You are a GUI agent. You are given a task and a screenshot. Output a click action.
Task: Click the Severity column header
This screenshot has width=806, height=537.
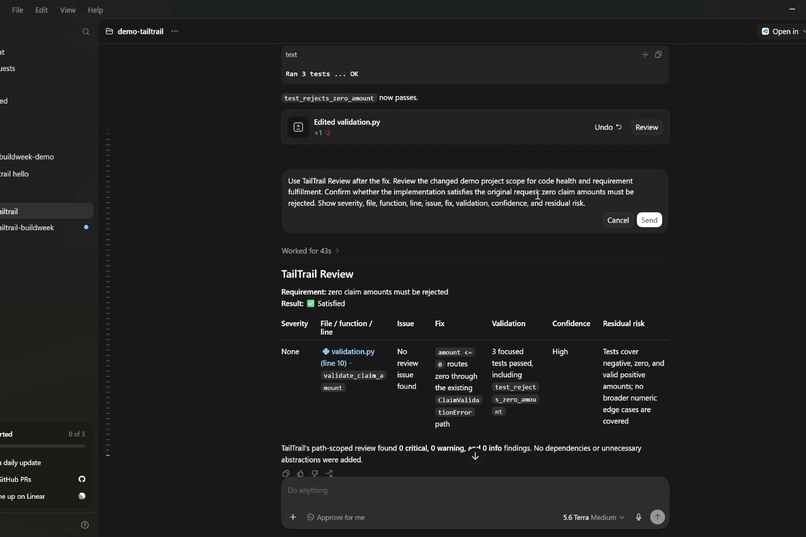pos(295,324)
